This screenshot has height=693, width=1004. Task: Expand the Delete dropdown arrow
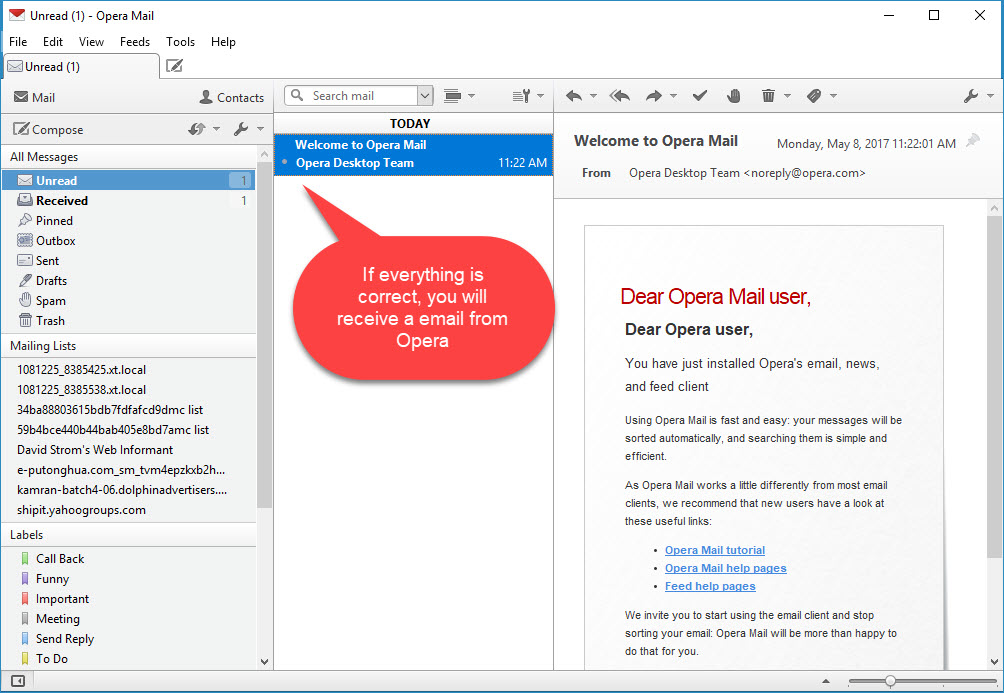pos(788,96)
